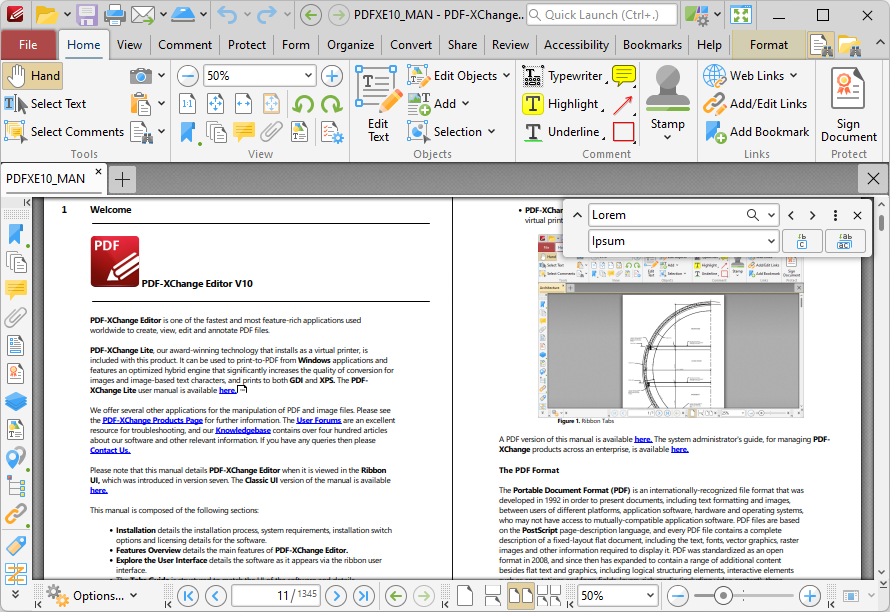Image resolution: width=890 pixels, height=612 pixels.
Task: Open Attachments paperclip pane in sidebar
Action: (15, 317)
